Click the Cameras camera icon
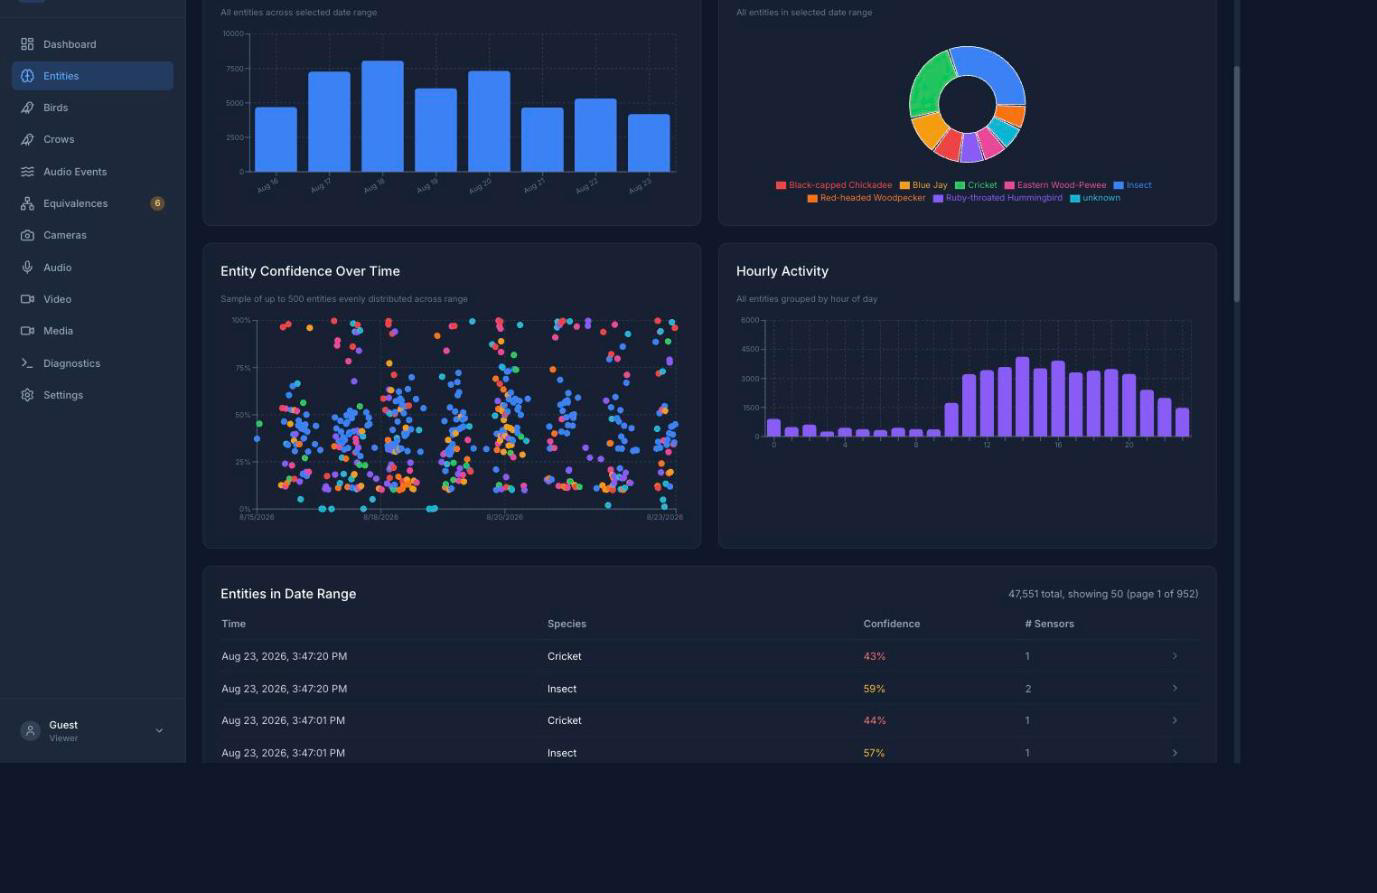1377x893 pixels. coord(27,236)
